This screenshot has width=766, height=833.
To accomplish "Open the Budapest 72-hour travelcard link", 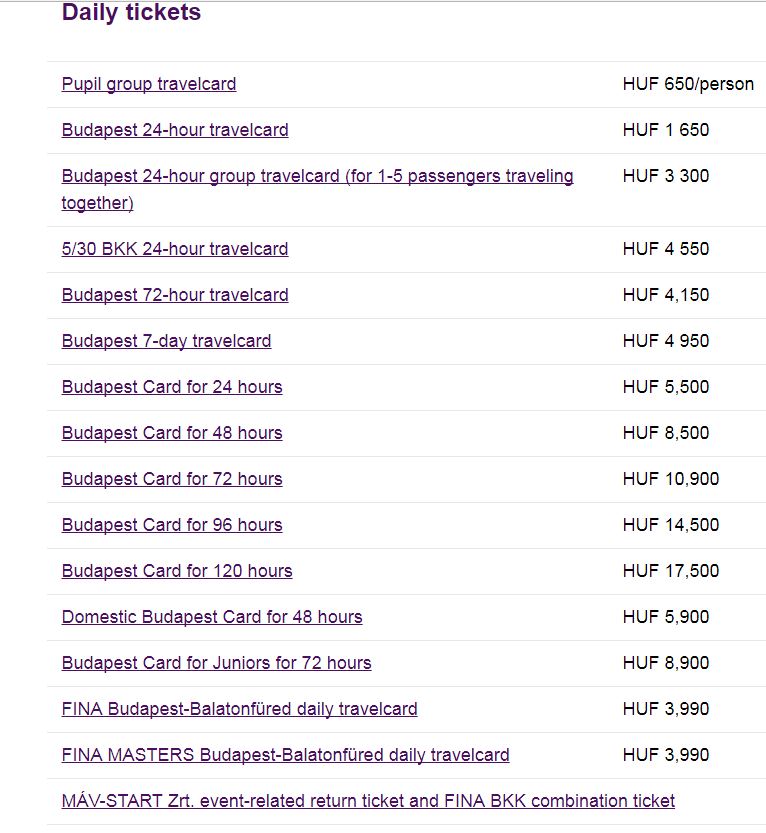I will pos(175,295).
